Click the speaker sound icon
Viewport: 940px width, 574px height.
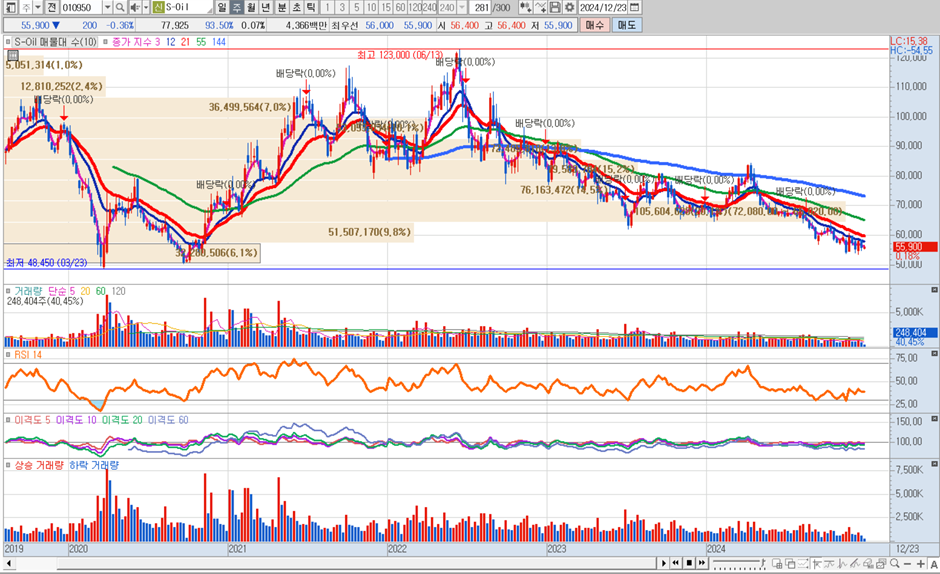coord(134,8)
